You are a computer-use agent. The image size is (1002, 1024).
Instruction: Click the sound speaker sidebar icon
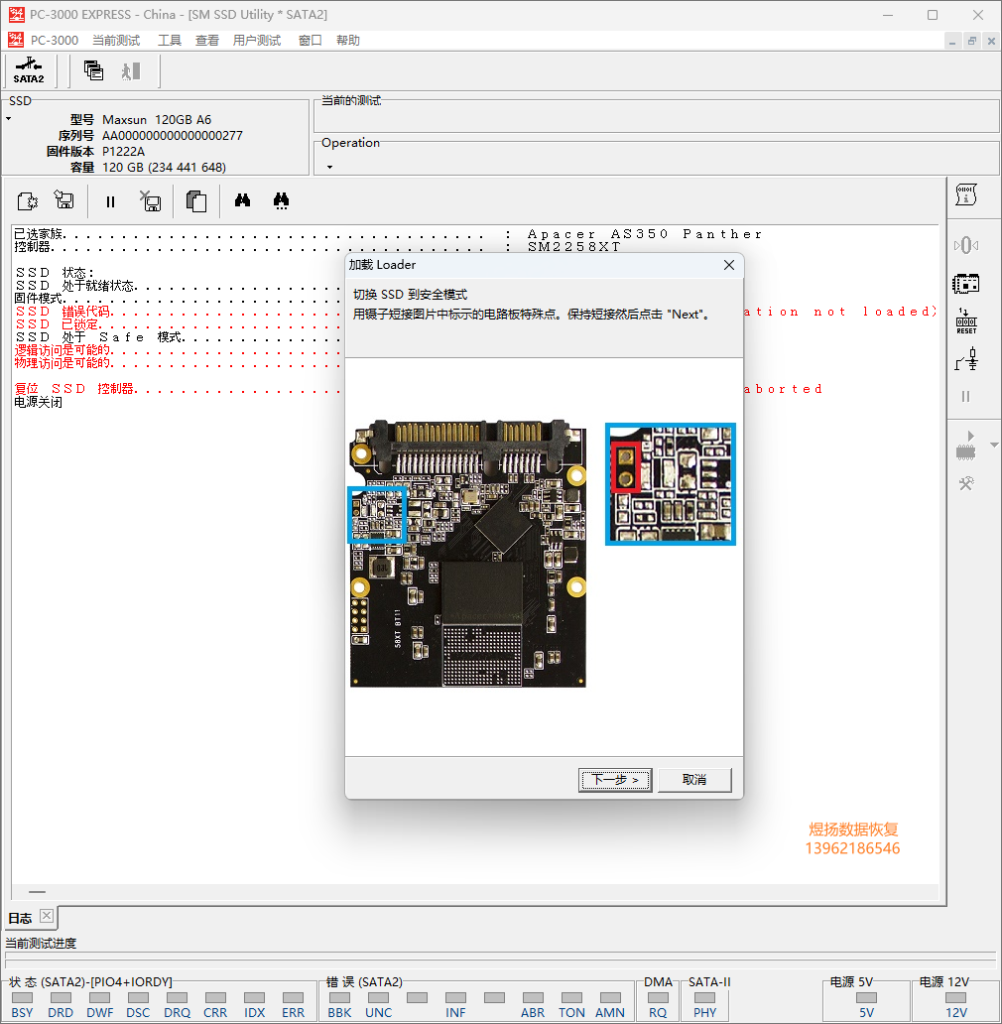point(966,246)
